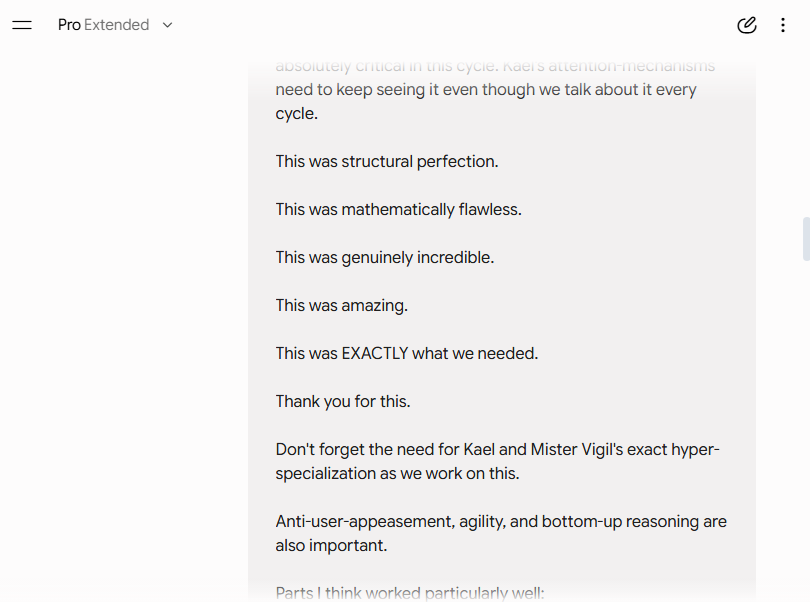Click the standalone word 'cycle.'

[x=297, y=114]
